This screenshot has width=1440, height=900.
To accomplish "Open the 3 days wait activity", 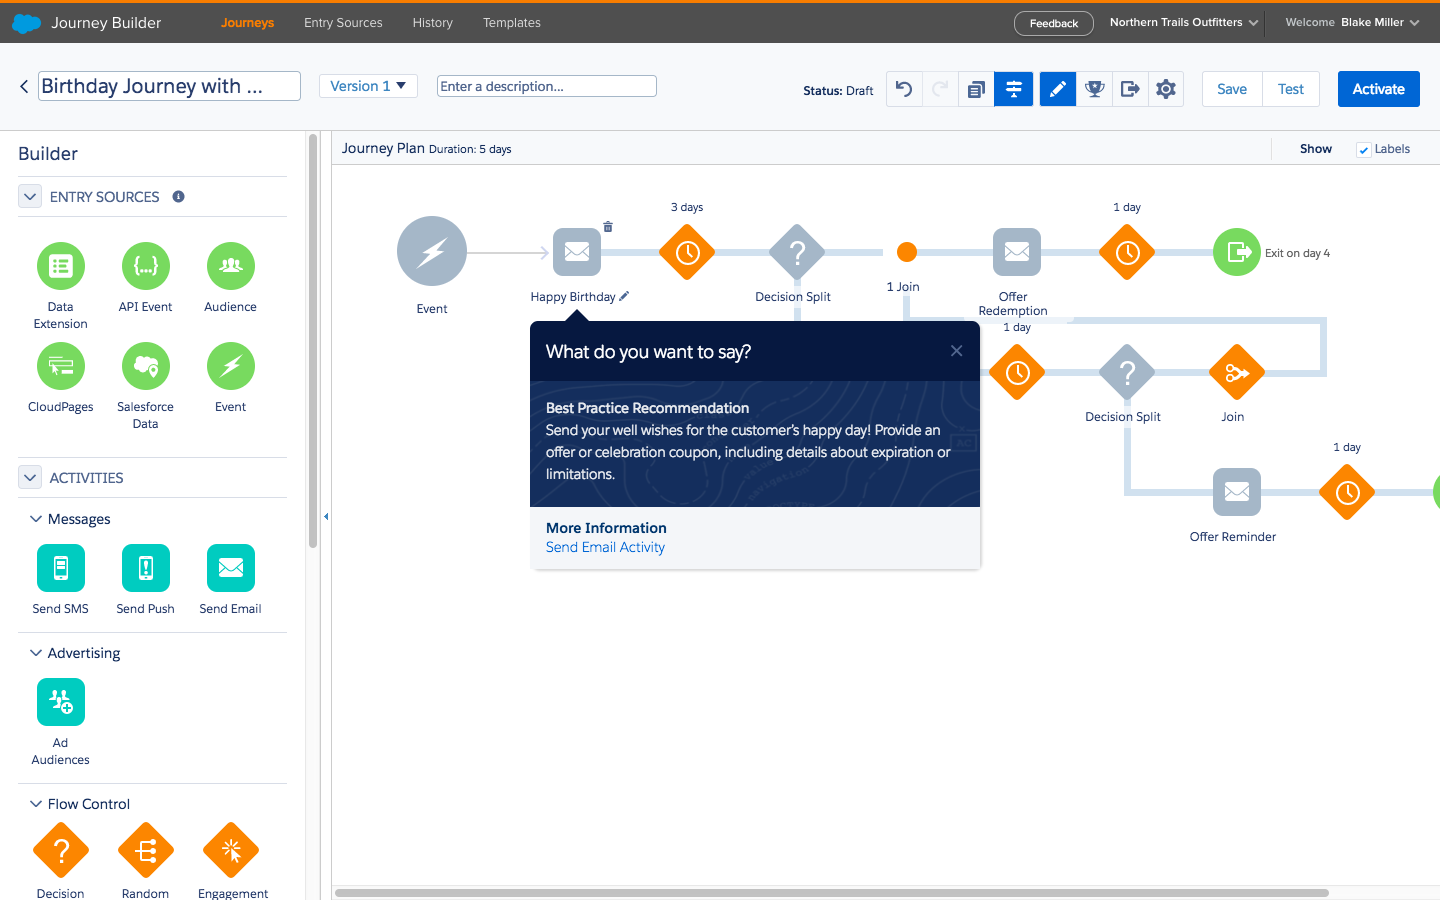I will click(687, 253).
